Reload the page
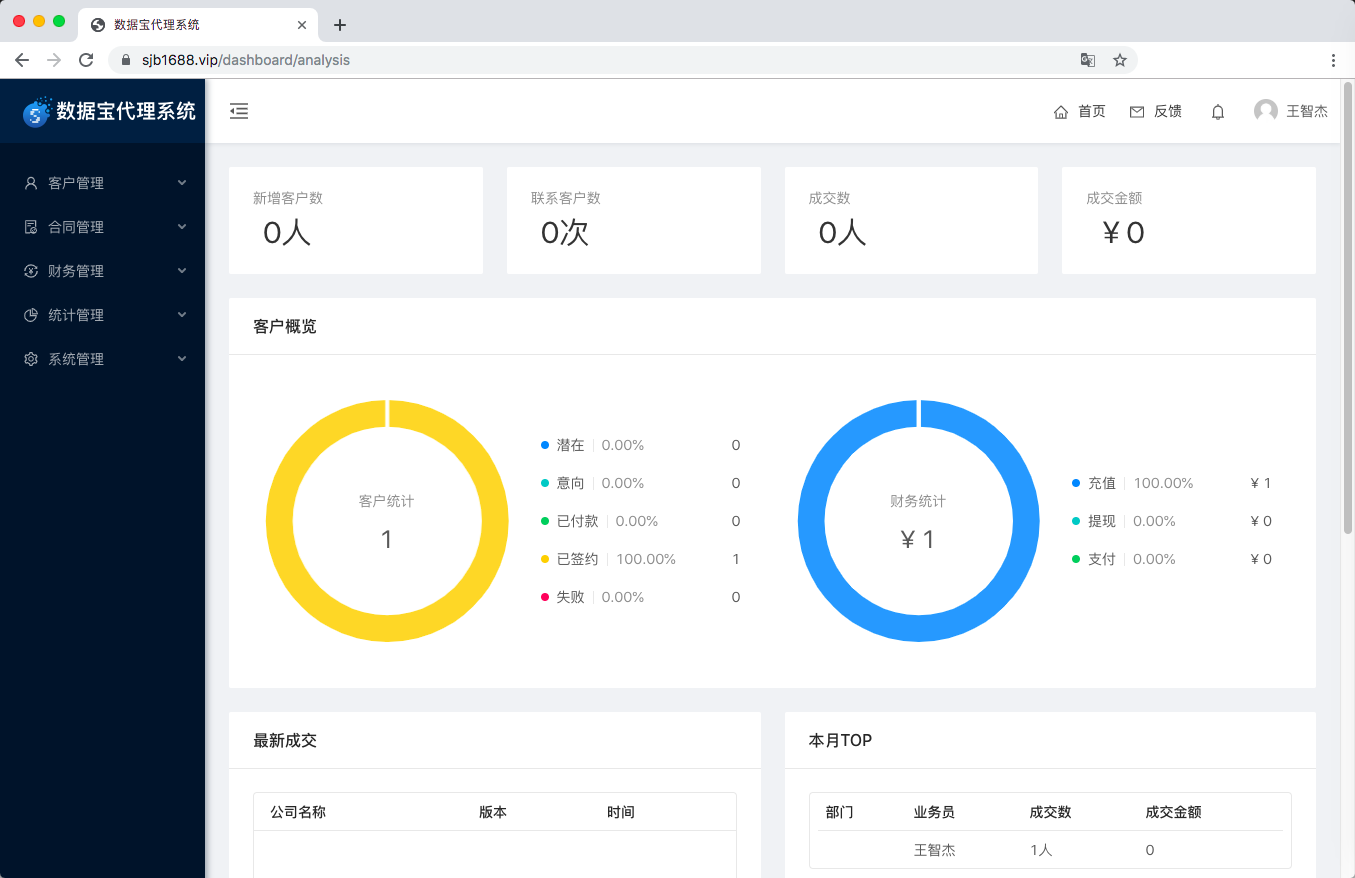1355x878 pixels. tap(86, 60)
